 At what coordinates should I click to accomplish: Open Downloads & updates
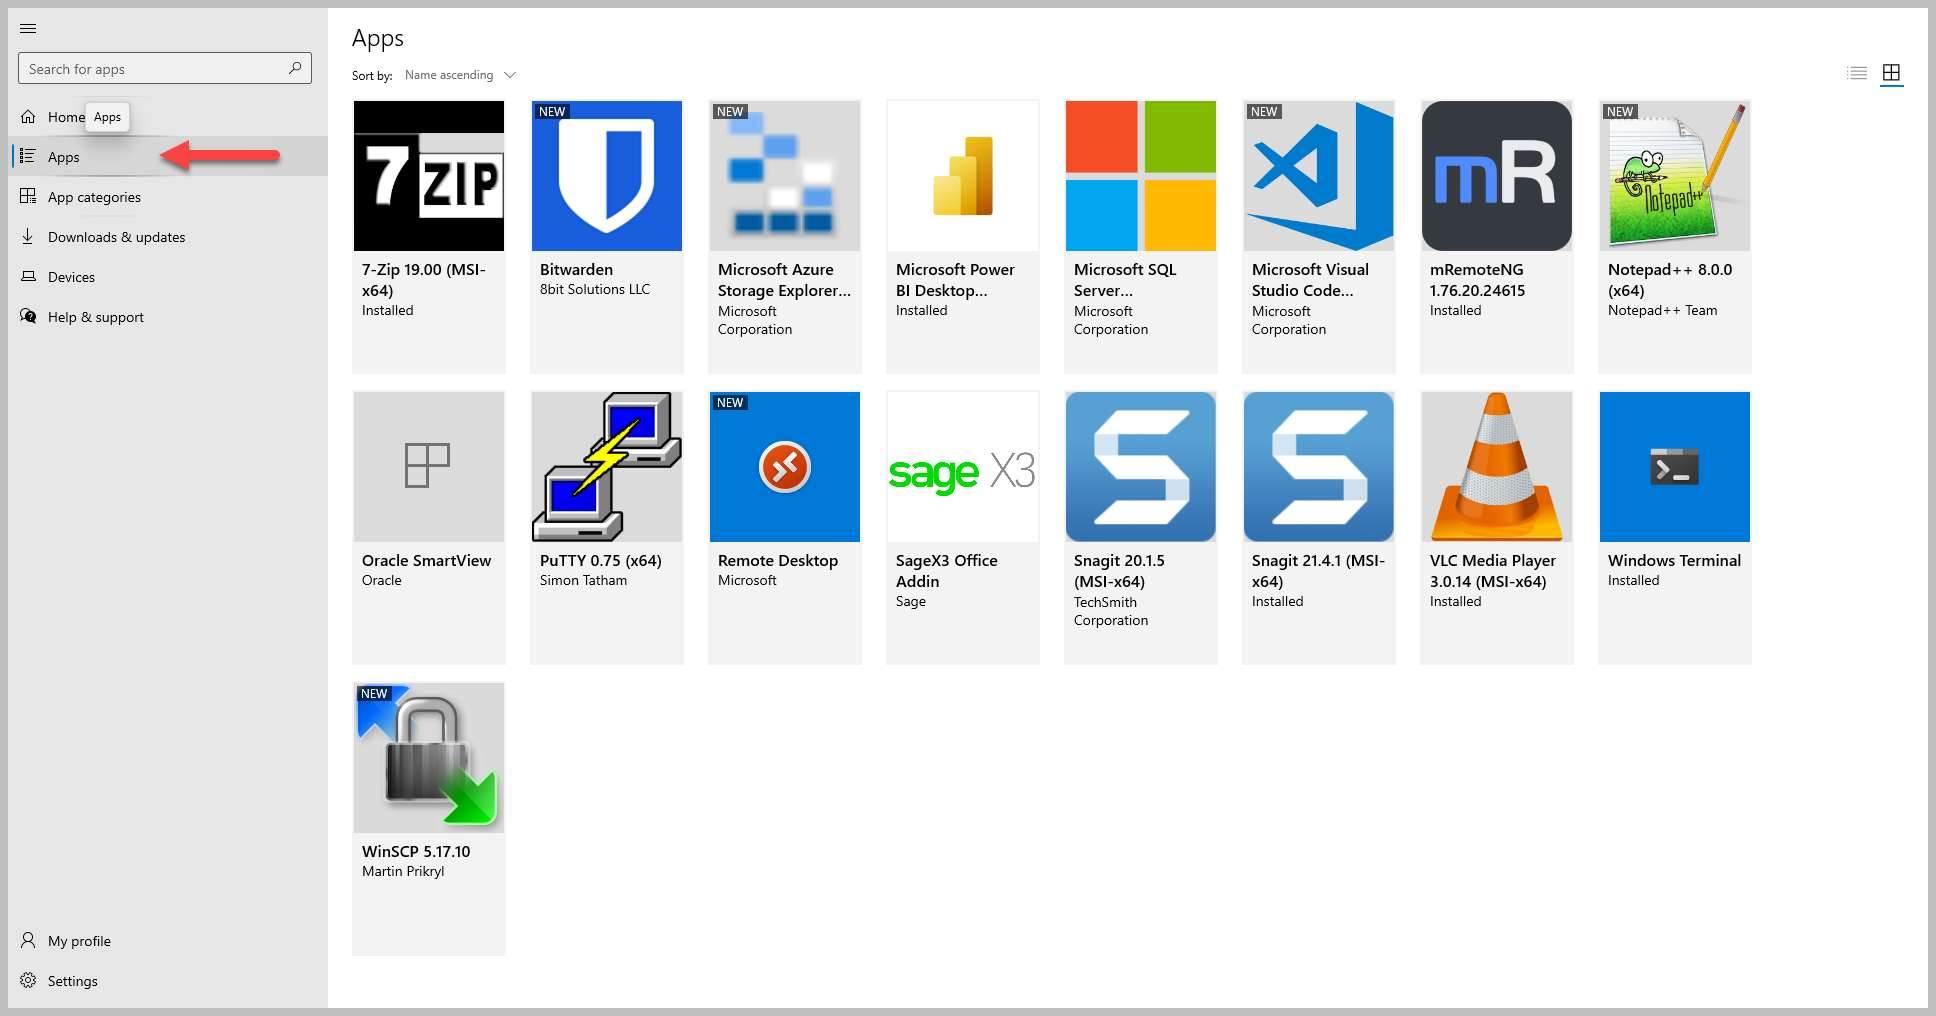point(168,237)
